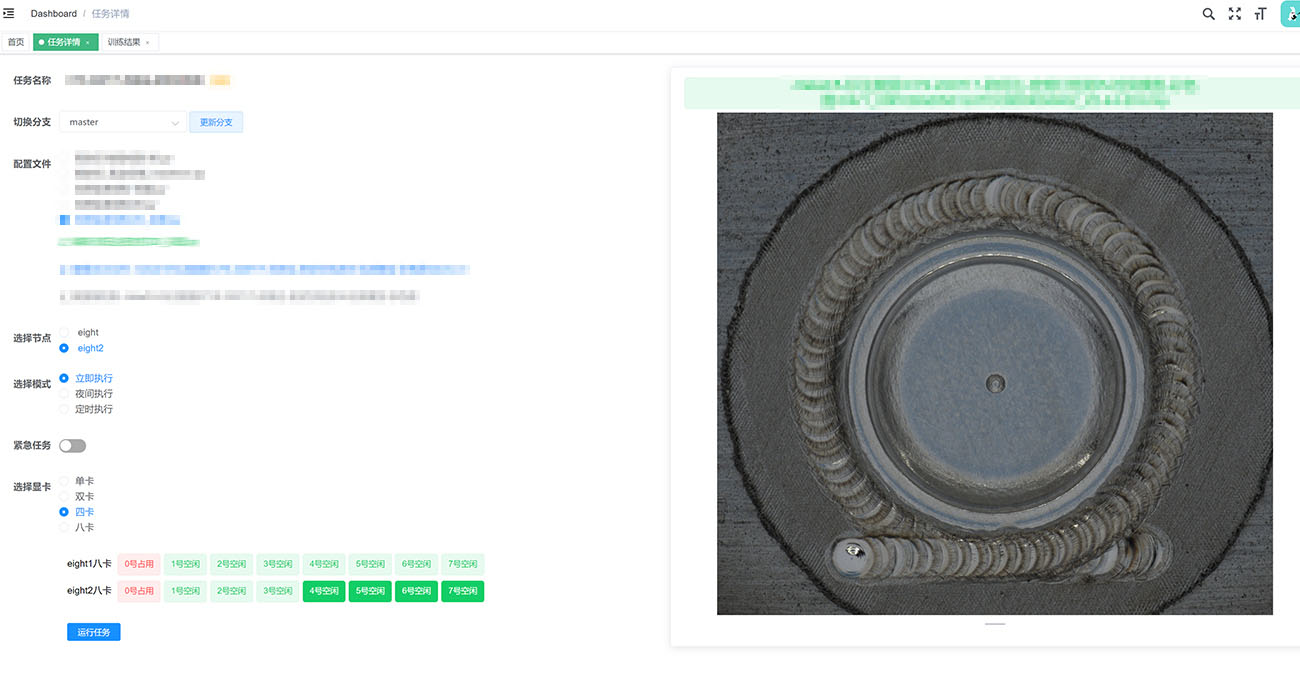Click the welding image preview
1300x675 pixels.
[994, 363]
